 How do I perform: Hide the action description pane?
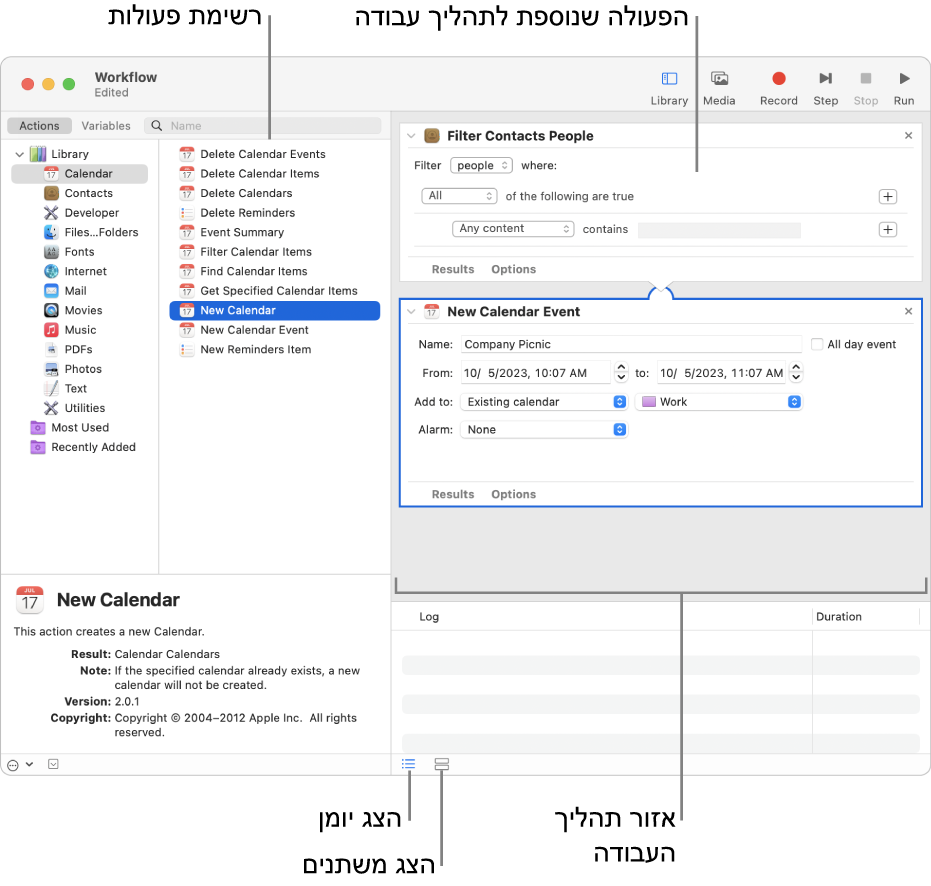coord(53,764)
